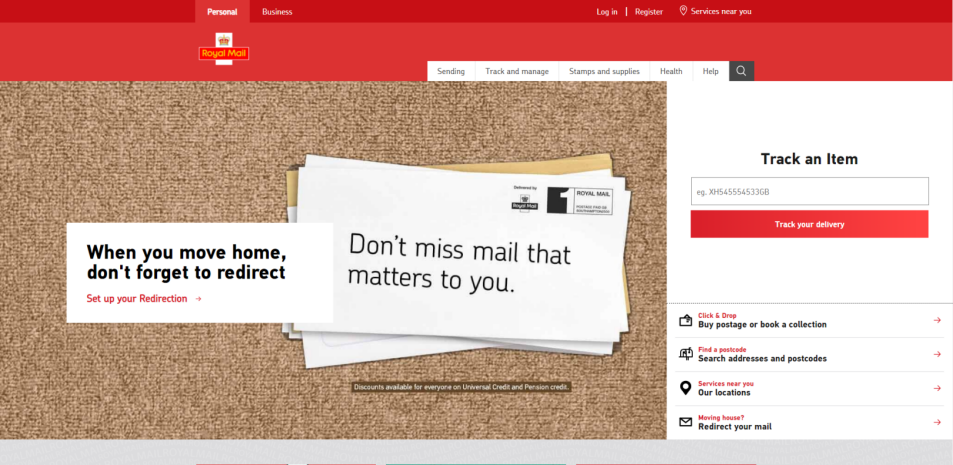Switch to the Business tab

pos(277,12)
